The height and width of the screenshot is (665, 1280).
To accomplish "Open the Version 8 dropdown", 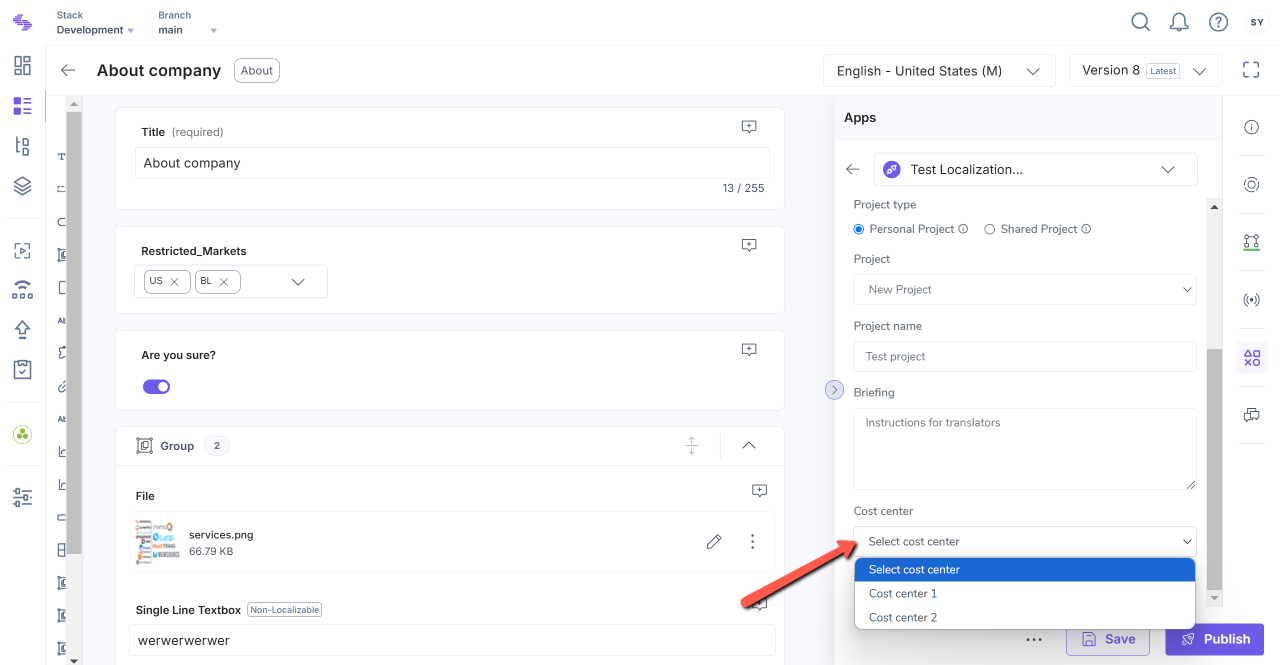I will coord(1146,71).
